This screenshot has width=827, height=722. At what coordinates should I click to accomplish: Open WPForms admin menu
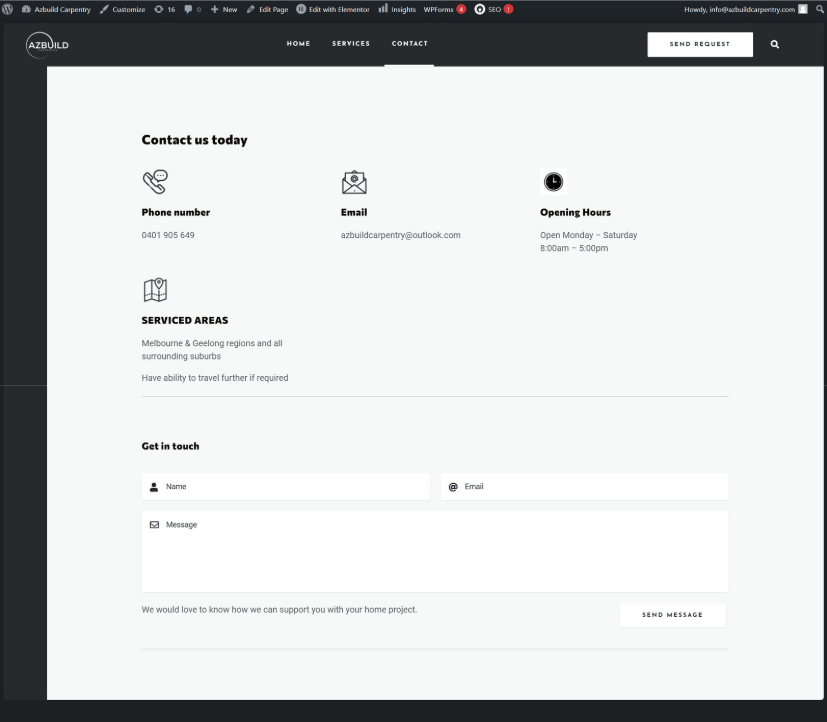click(445, 9)
